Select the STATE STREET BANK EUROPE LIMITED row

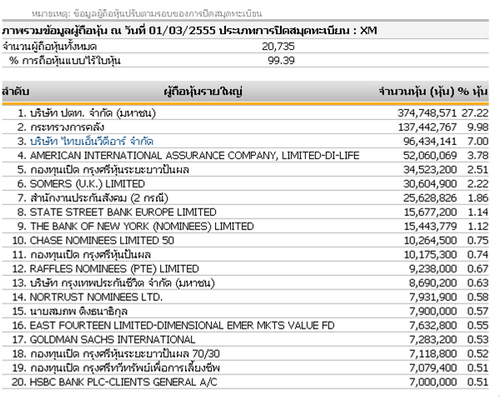click(245, 212)
